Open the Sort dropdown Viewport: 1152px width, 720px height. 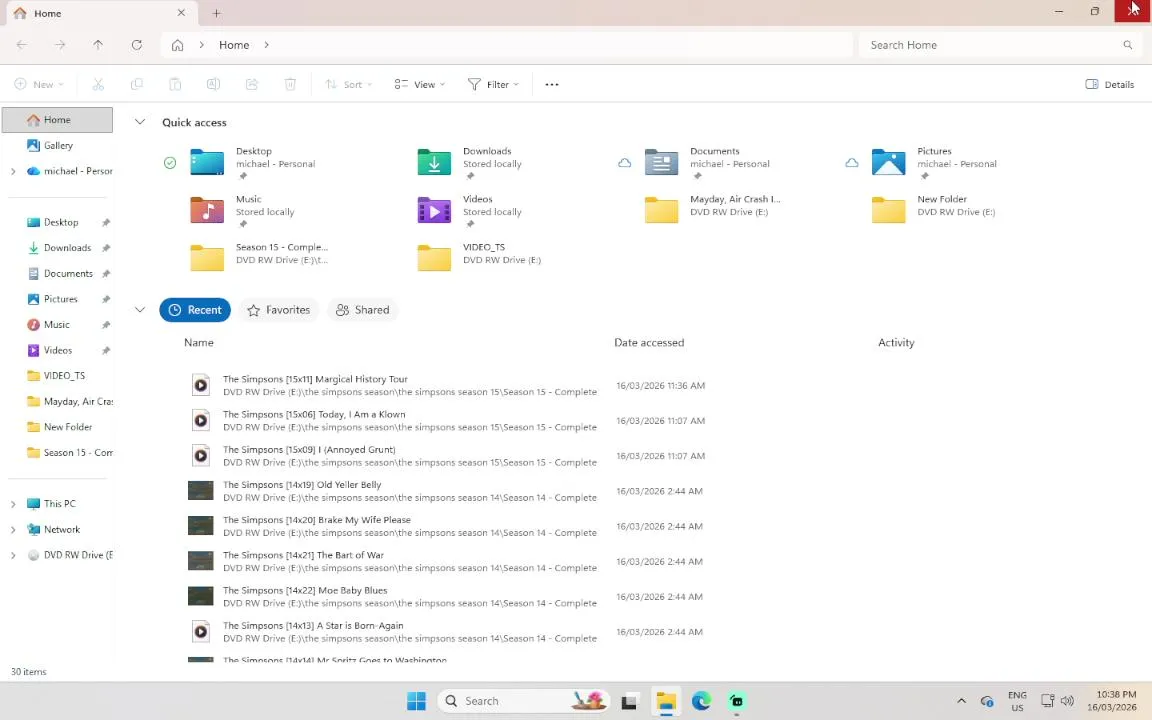point(348,84)
